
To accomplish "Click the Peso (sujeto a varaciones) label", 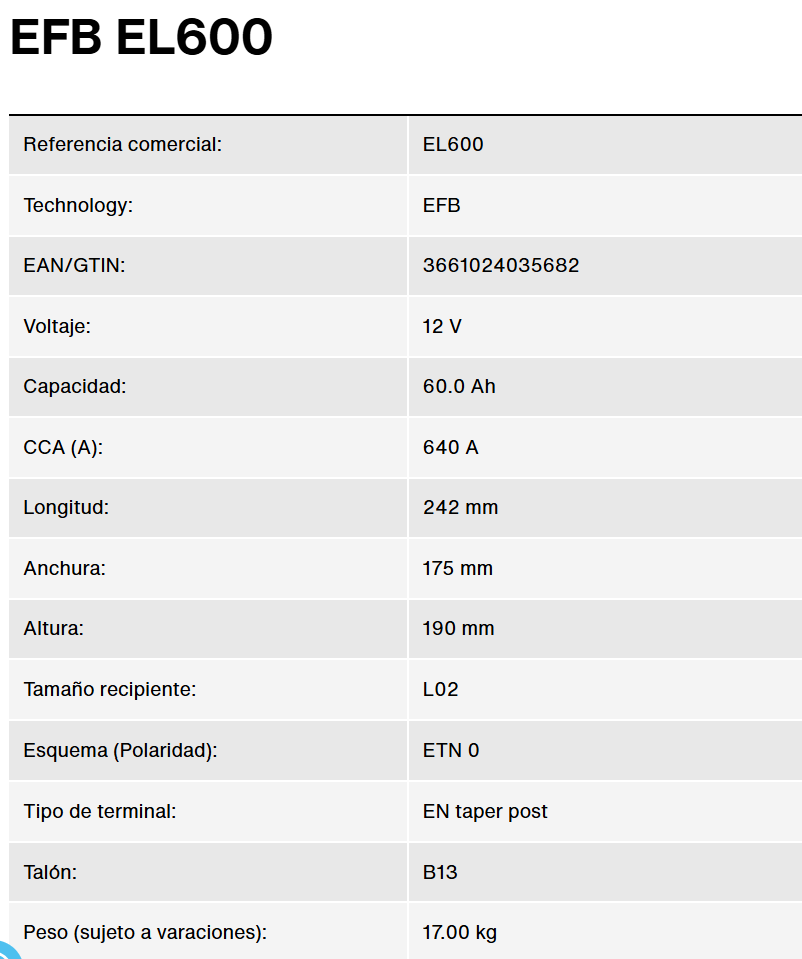I will (x=145, y=933).
